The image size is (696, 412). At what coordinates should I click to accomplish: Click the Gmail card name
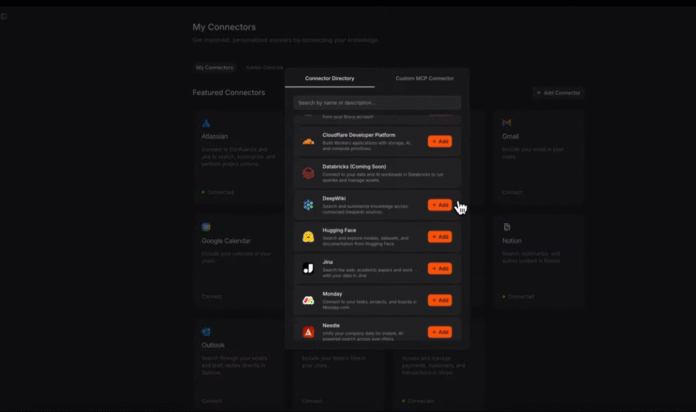[x=510, y=136]
